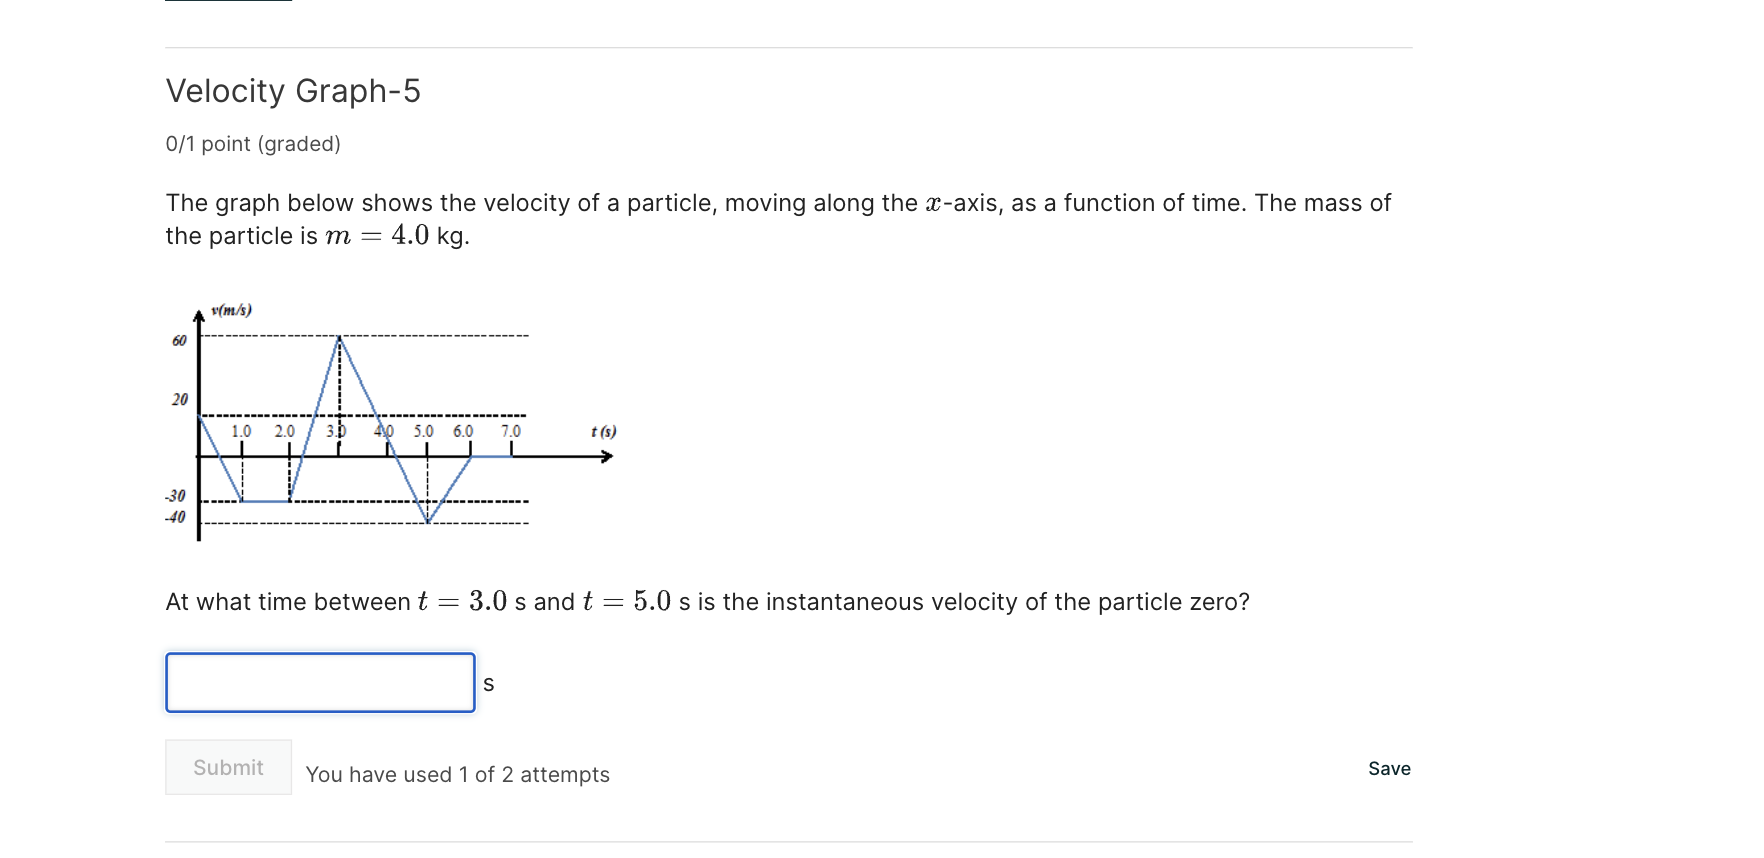
Task: Click the -40 label on velocity axis
Action: (174, 518)
